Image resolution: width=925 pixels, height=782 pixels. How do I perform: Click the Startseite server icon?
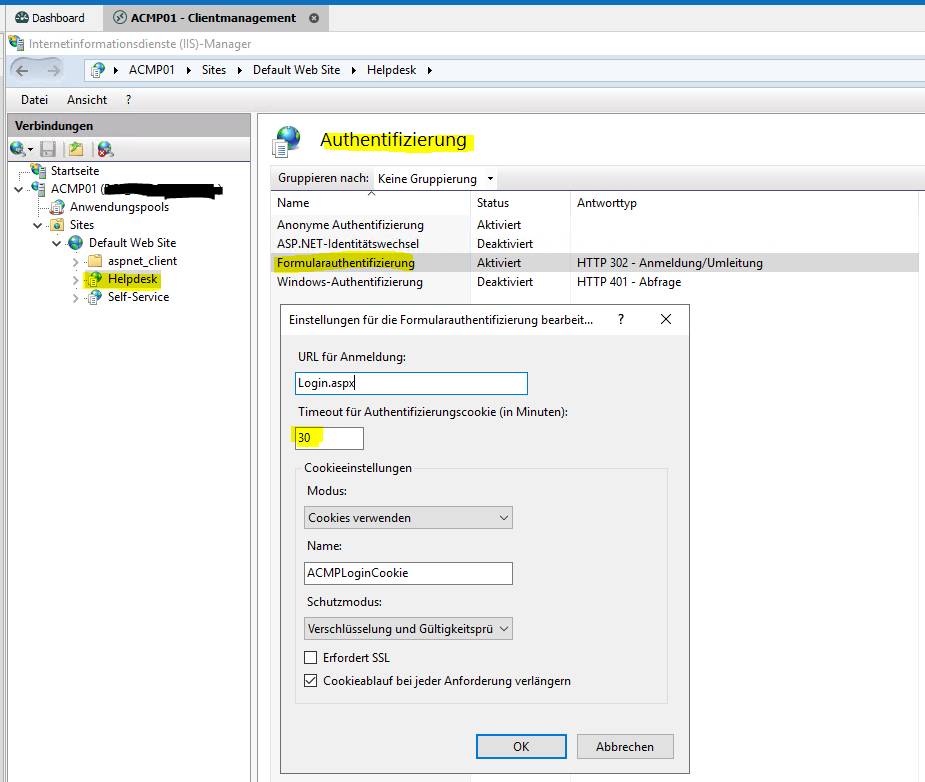38,171
